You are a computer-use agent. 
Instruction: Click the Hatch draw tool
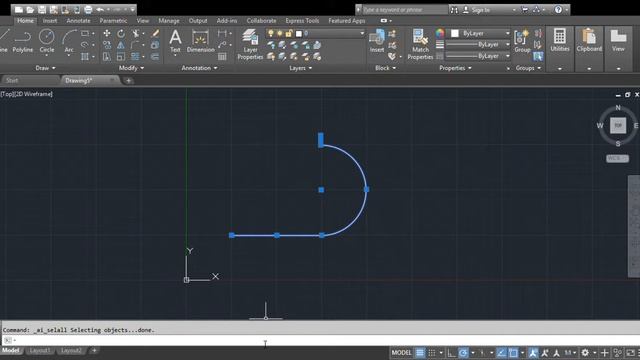point(85,56)
